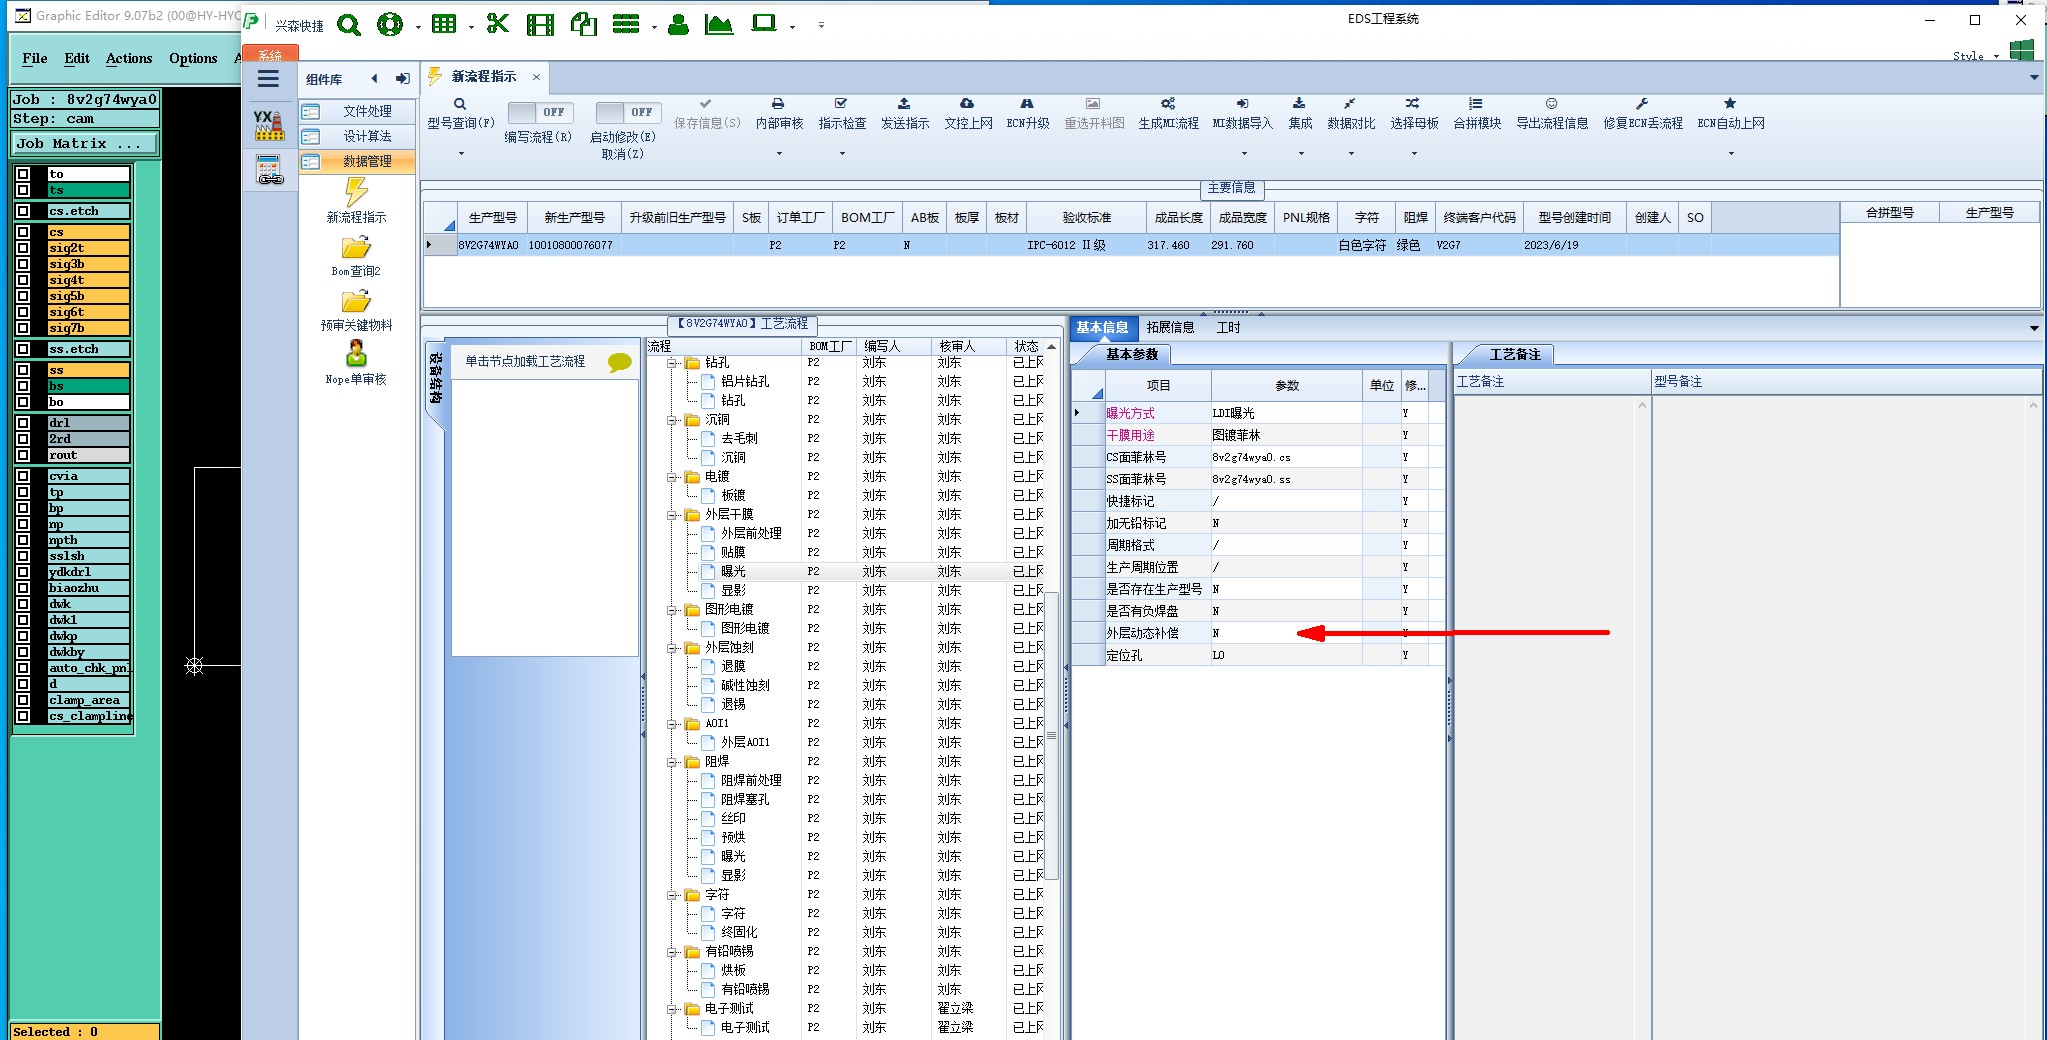Collapse the 阻焊 tree folder
Viewport: 2047px width, 1040px height.
(x=674, y=762)
